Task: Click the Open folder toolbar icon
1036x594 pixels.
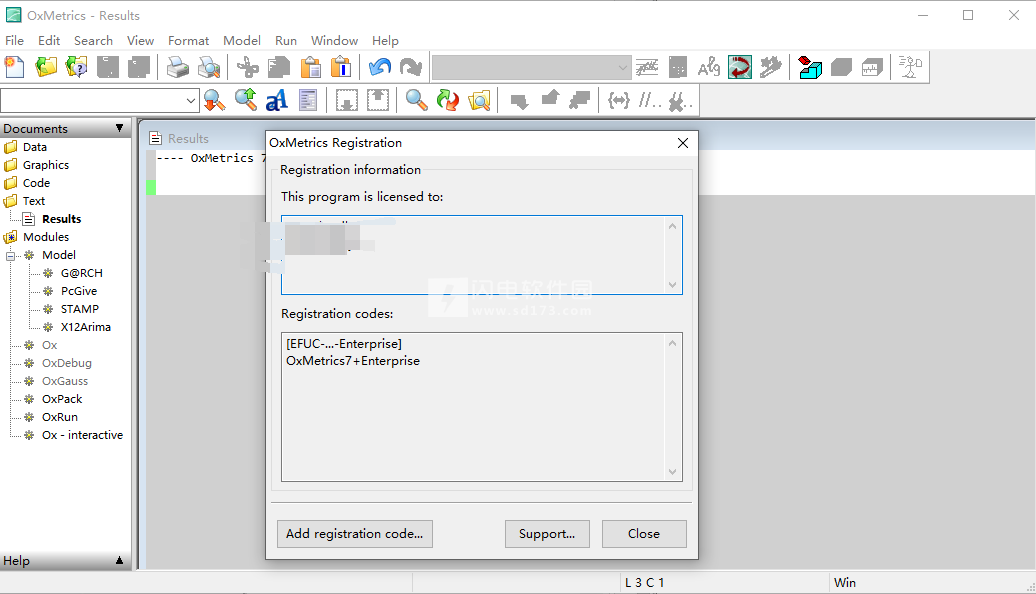Action: coord(46,67)
